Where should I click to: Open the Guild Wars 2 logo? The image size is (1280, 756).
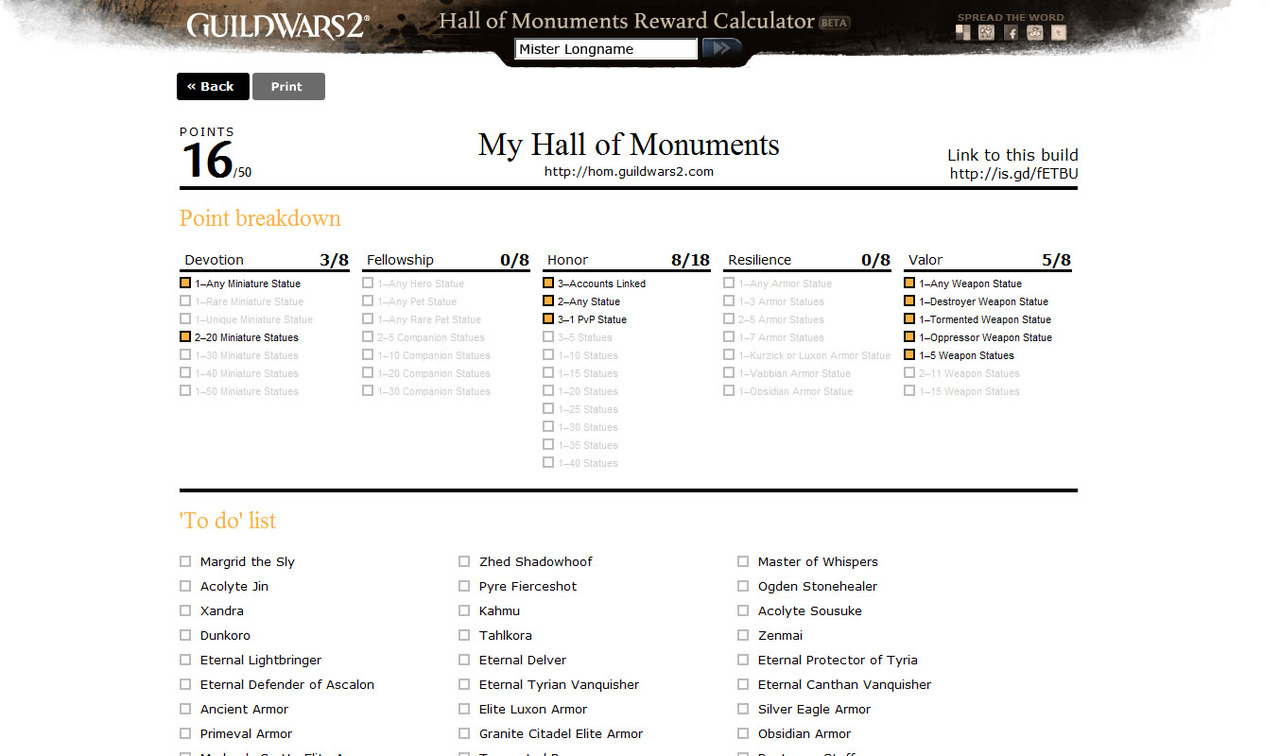[278, 25]
